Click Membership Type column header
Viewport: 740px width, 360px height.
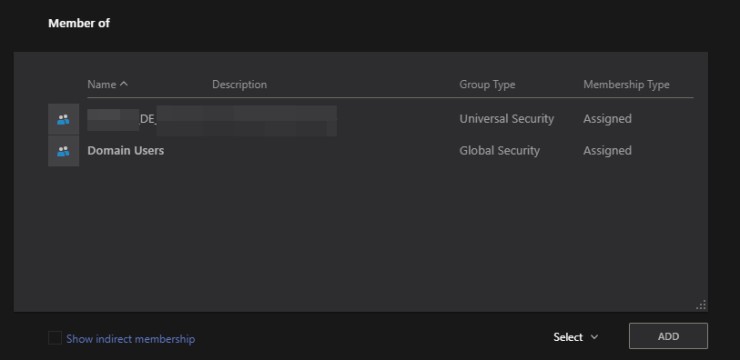(x=626, y=84)
